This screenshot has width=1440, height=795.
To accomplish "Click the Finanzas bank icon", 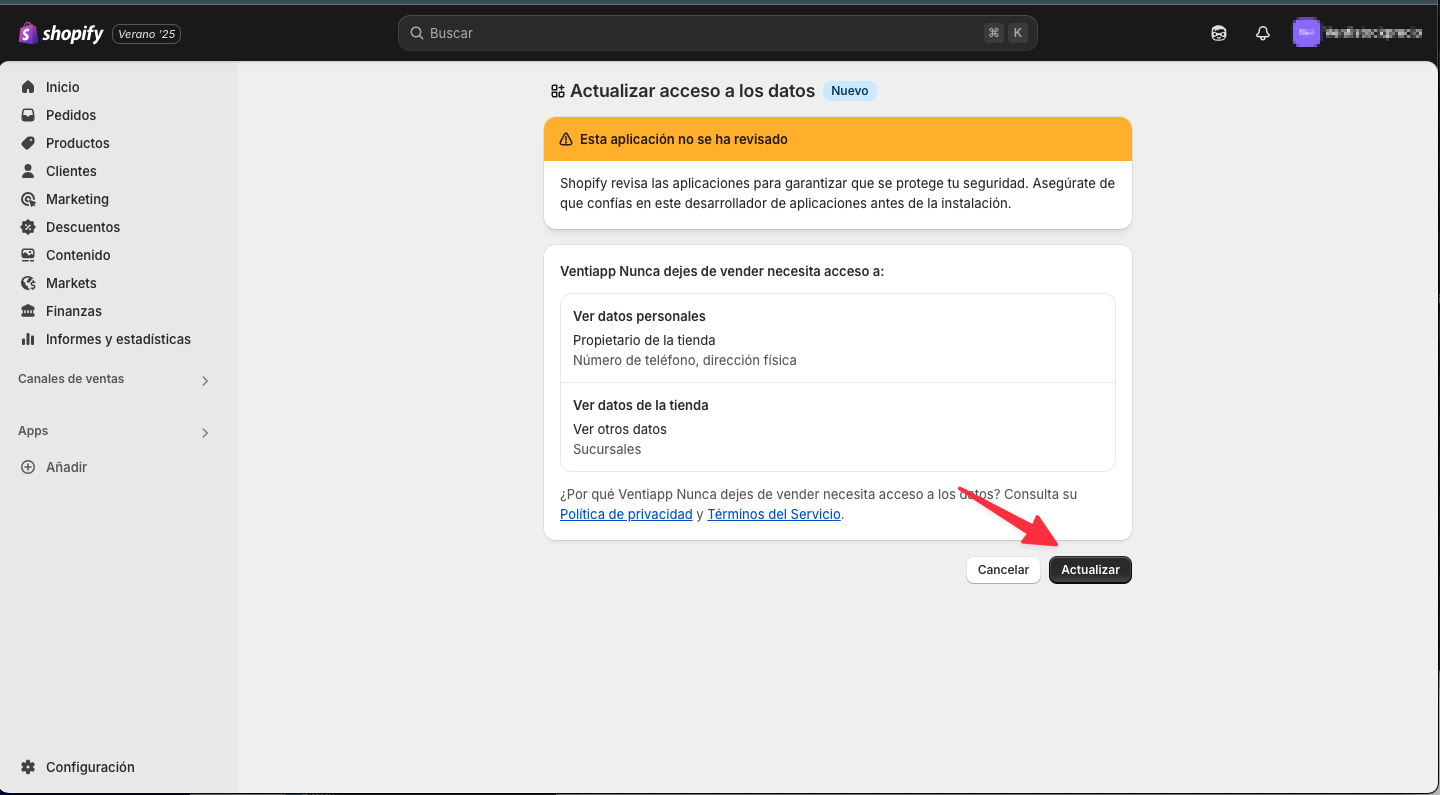I will (28, 311).
